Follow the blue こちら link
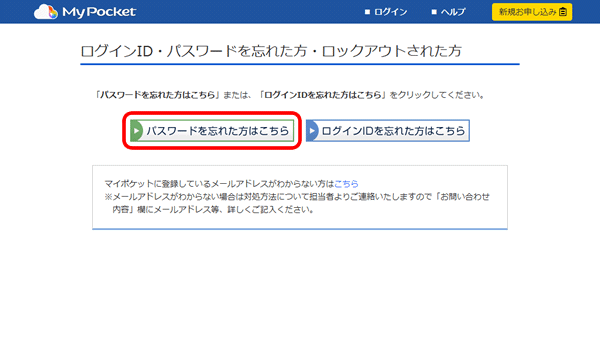The width and height of the screenshot is (600, 360). coord(346,184)
